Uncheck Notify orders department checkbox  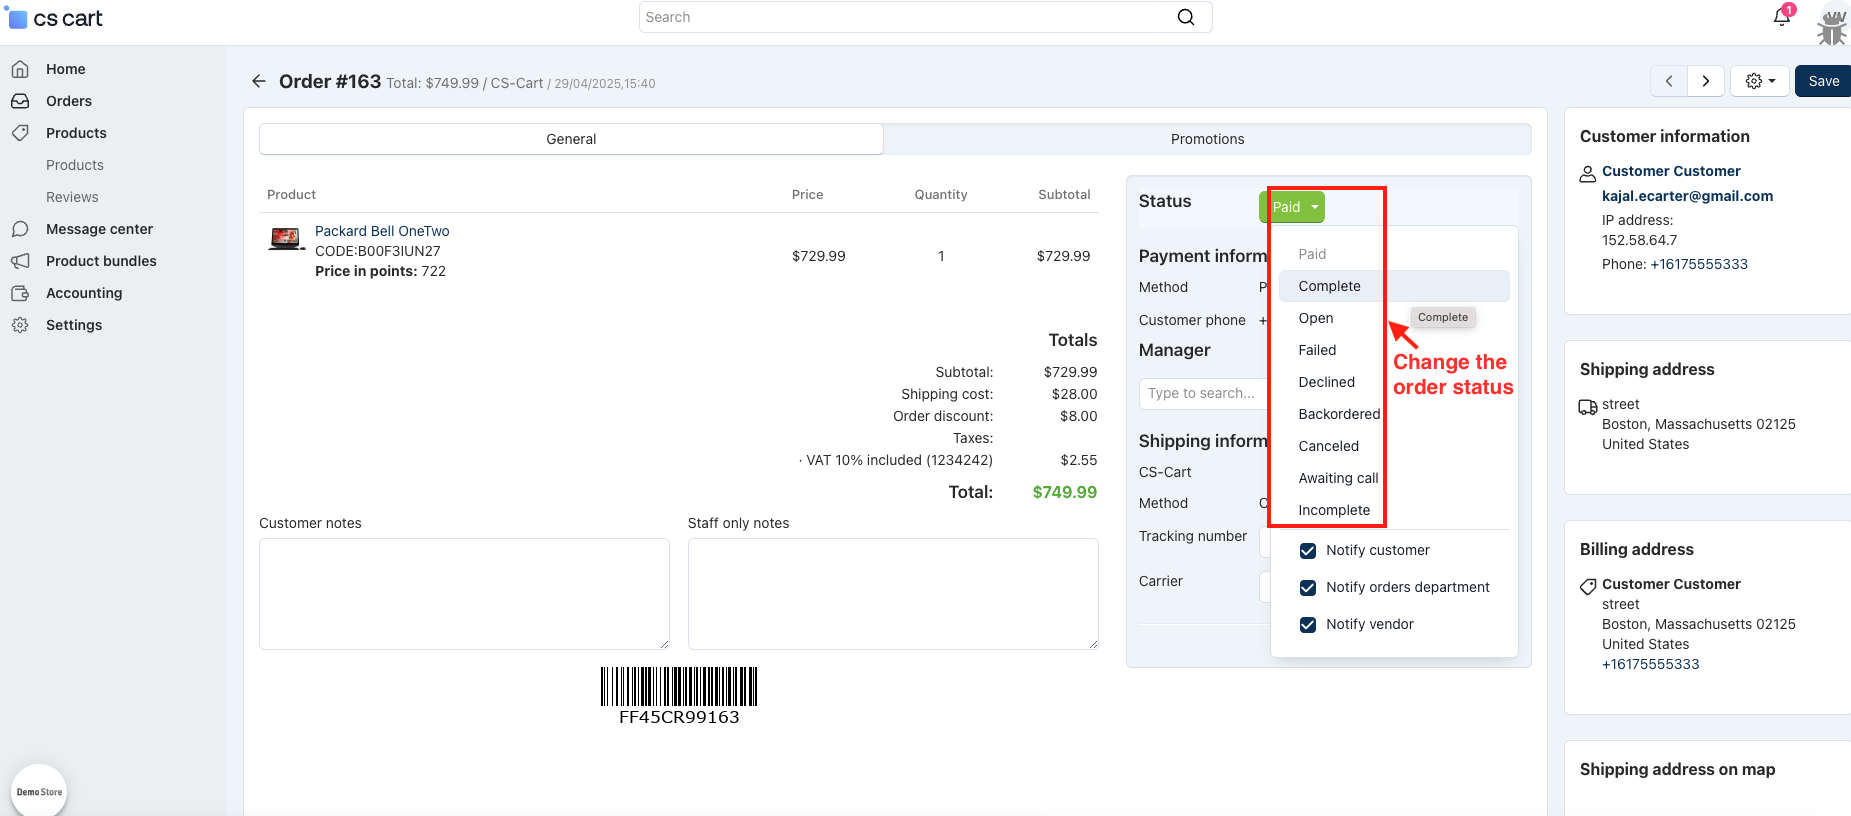(x=1308, y=588)
